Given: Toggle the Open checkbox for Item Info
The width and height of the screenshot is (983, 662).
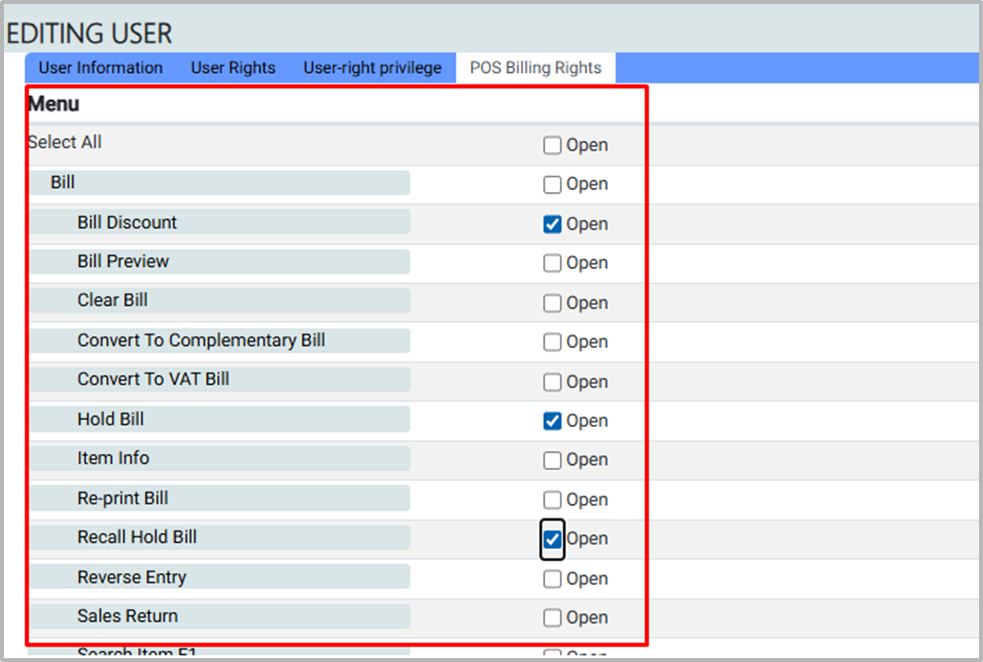Looking at the screenshot, I should tap(552, 461).
